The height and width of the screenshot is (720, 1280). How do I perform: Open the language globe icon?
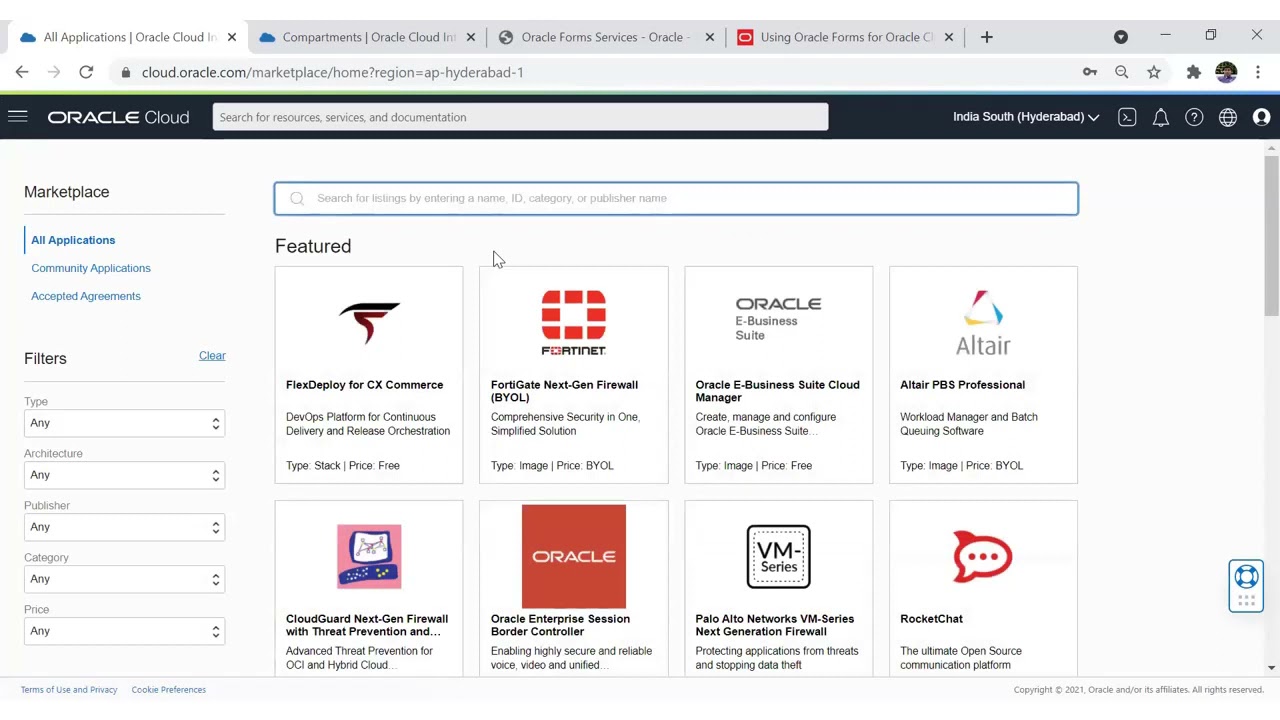(x=1228, y=117)
